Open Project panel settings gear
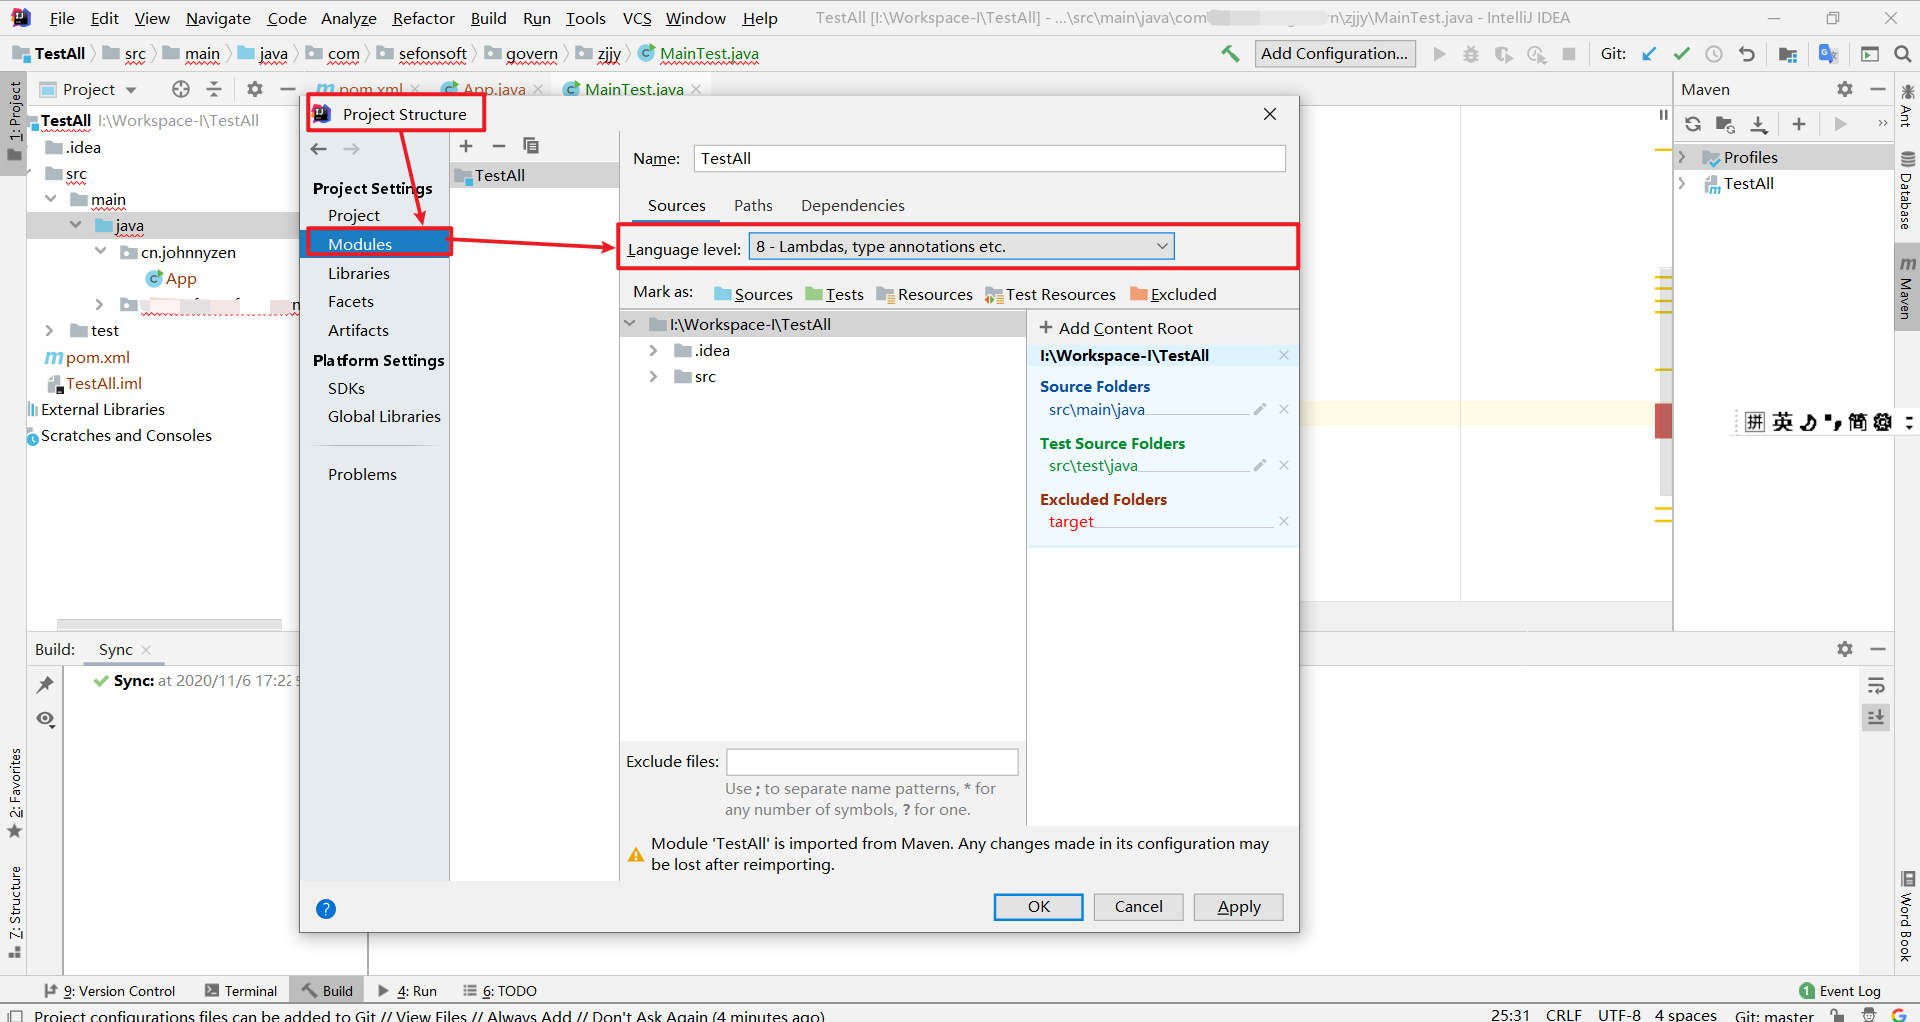 tap(255, 89)
